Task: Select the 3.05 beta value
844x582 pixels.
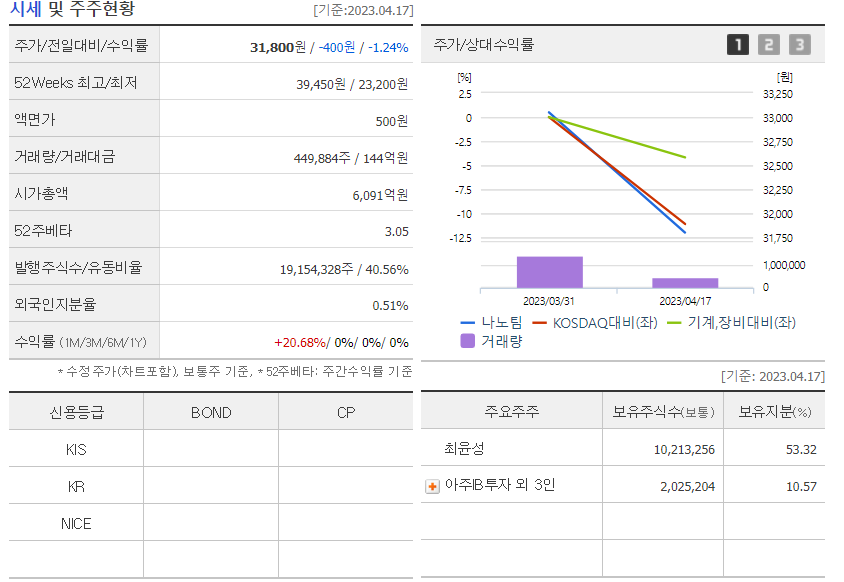Action: click(x=397, y=232)
